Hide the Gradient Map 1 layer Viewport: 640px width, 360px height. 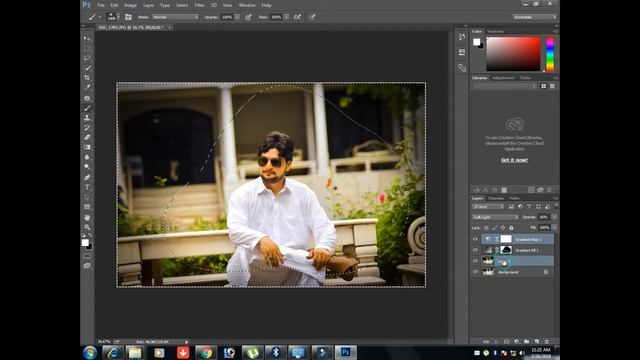click(475, 239)
